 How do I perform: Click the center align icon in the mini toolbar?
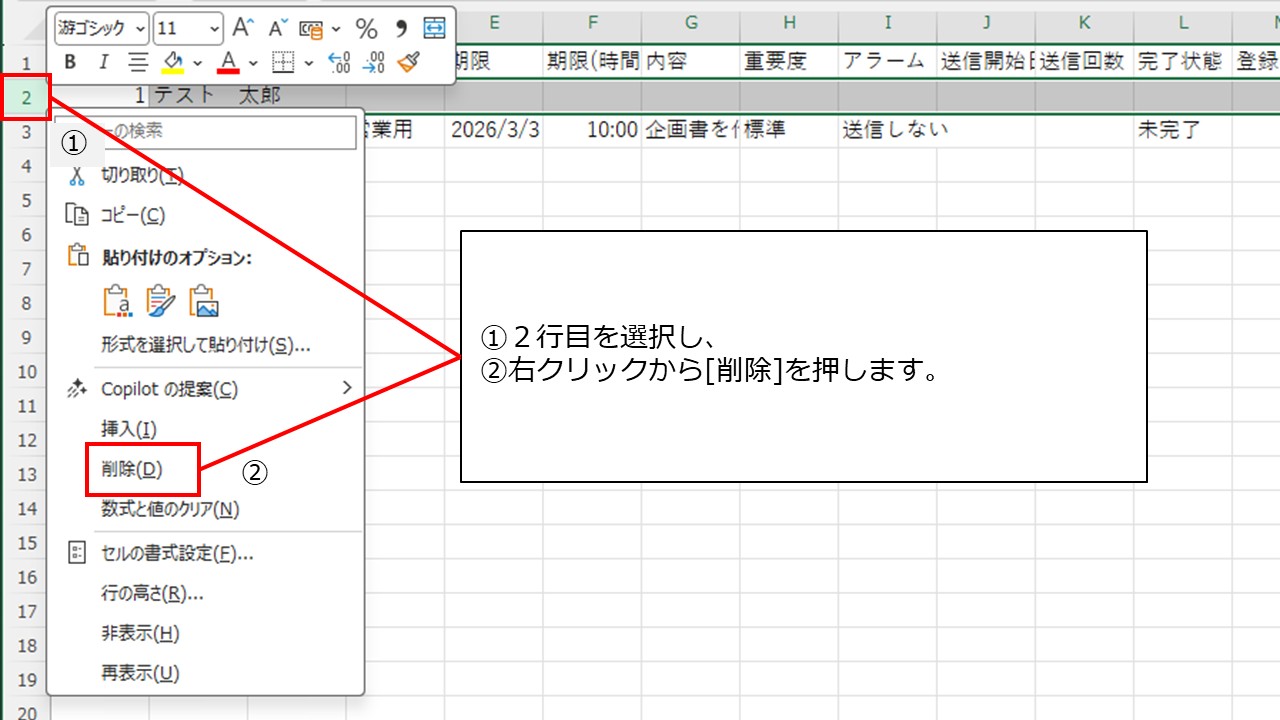click(x=138, y=63)
